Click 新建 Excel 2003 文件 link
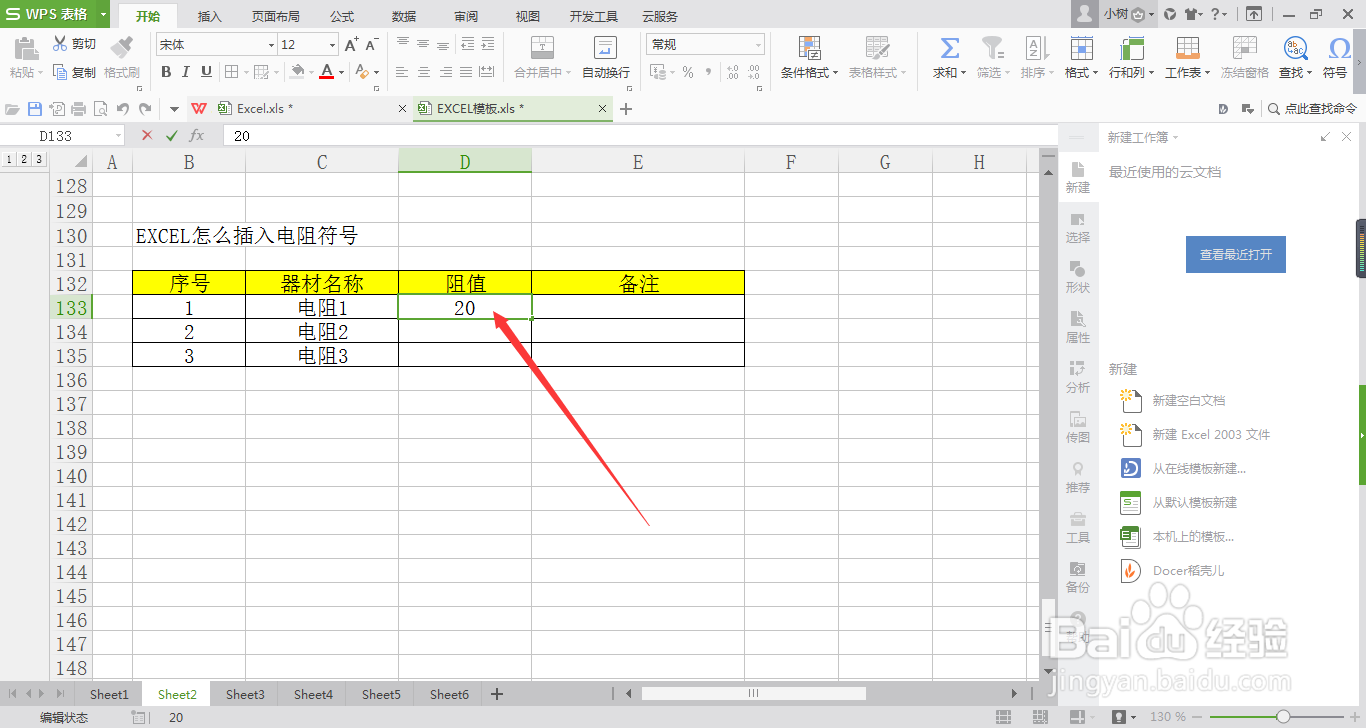This screenshot has width=1366, height=728. [x=1211, y=434]
